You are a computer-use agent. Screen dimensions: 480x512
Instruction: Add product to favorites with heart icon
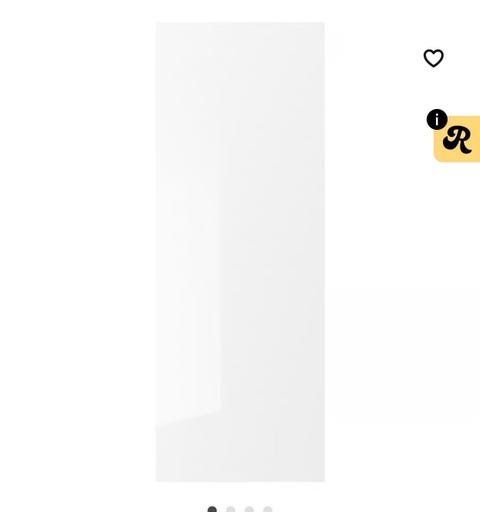433,58
